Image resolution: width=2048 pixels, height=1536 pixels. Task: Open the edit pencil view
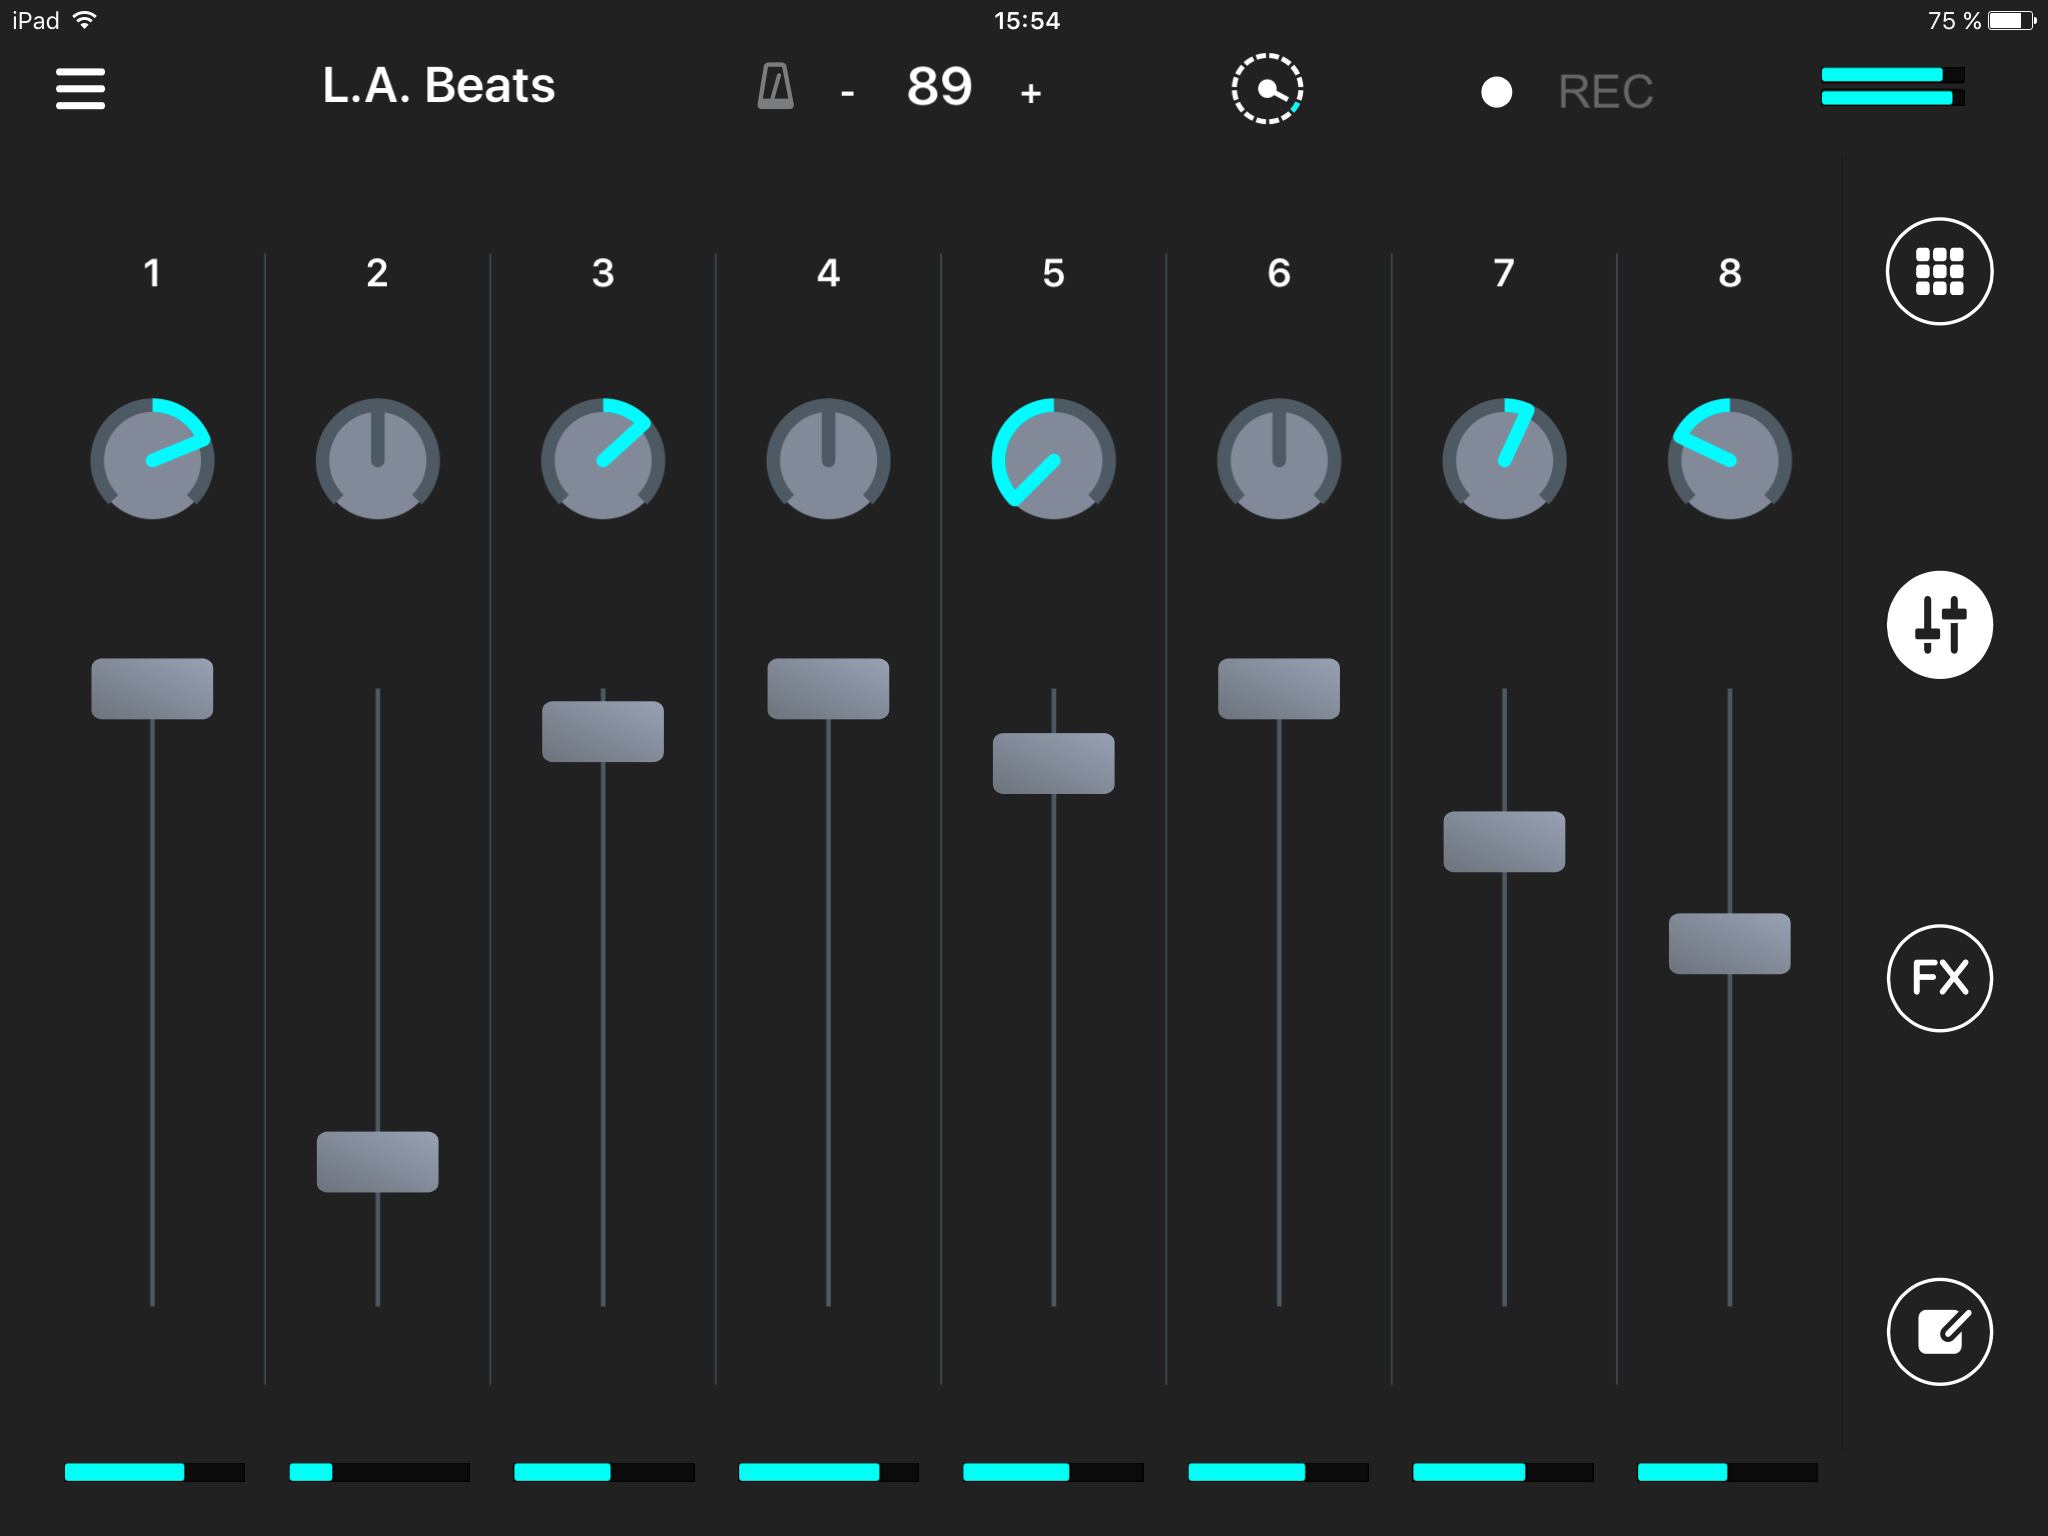[1939, 1331]
